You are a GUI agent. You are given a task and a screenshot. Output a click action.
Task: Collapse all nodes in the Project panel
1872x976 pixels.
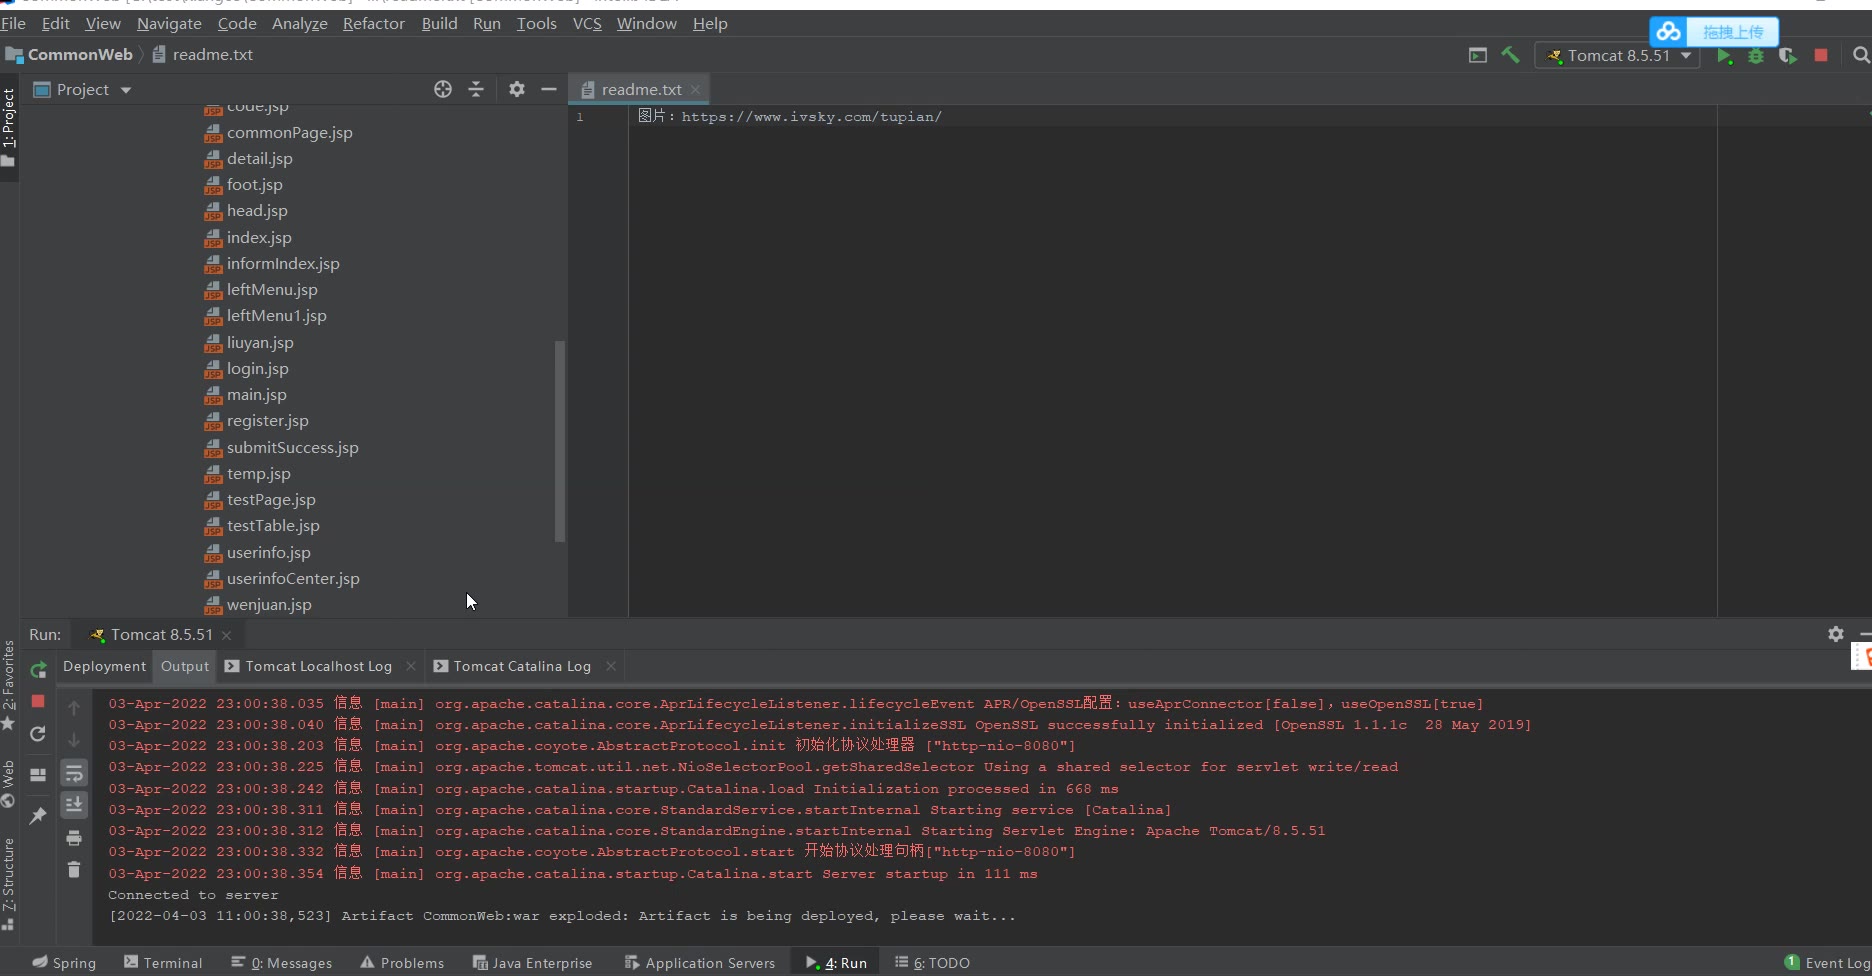click(x=476, y=90)
